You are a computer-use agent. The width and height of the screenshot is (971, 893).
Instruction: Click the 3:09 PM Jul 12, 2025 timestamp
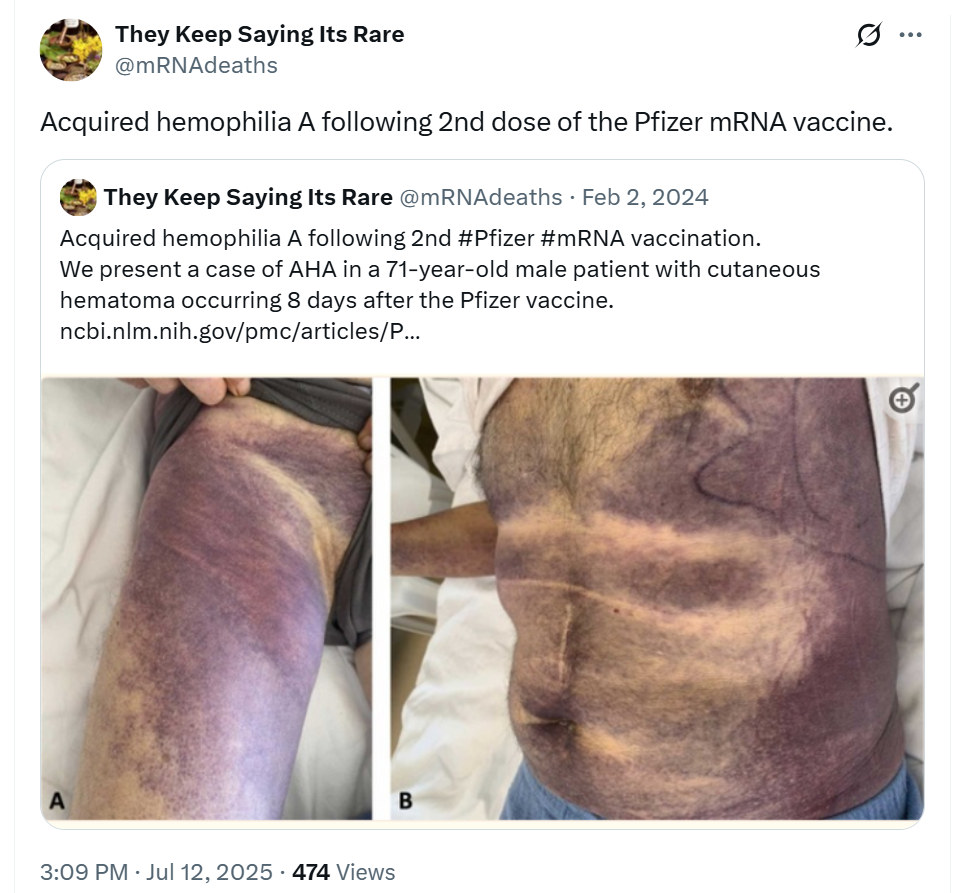(156, 872)
